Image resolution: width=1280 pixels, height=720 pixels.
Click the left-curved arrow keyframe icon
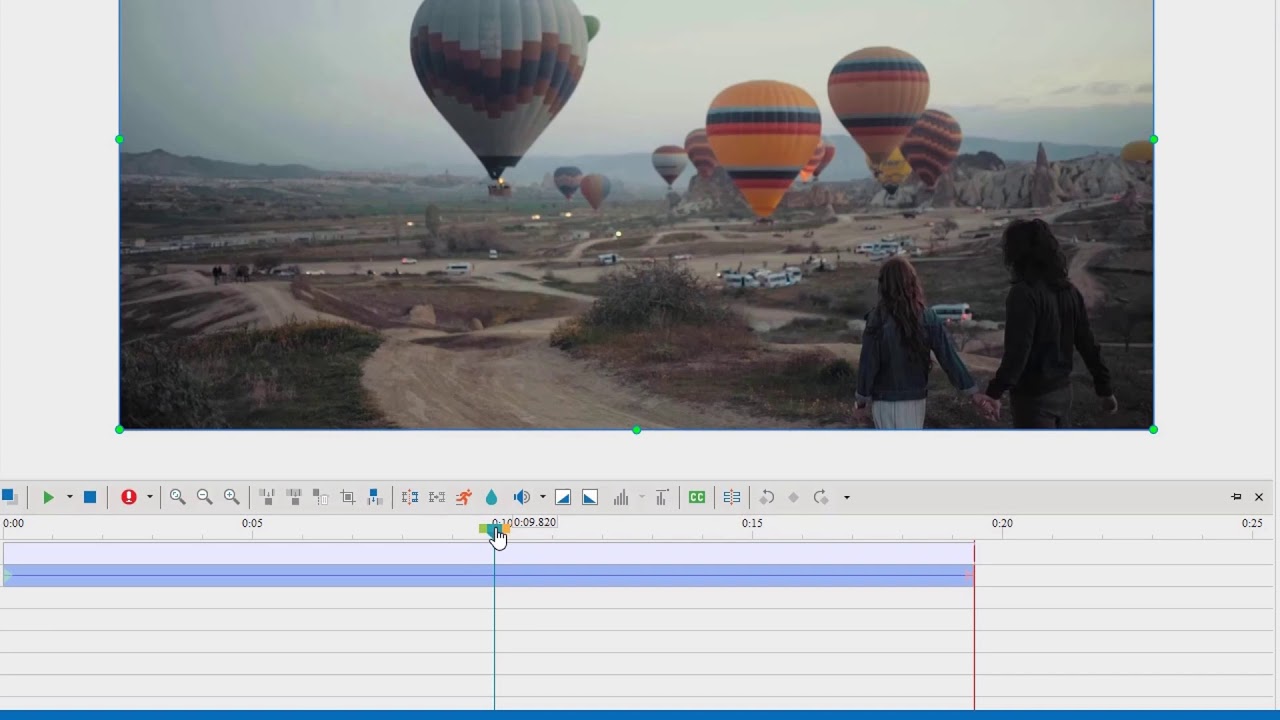click(767, 497)
